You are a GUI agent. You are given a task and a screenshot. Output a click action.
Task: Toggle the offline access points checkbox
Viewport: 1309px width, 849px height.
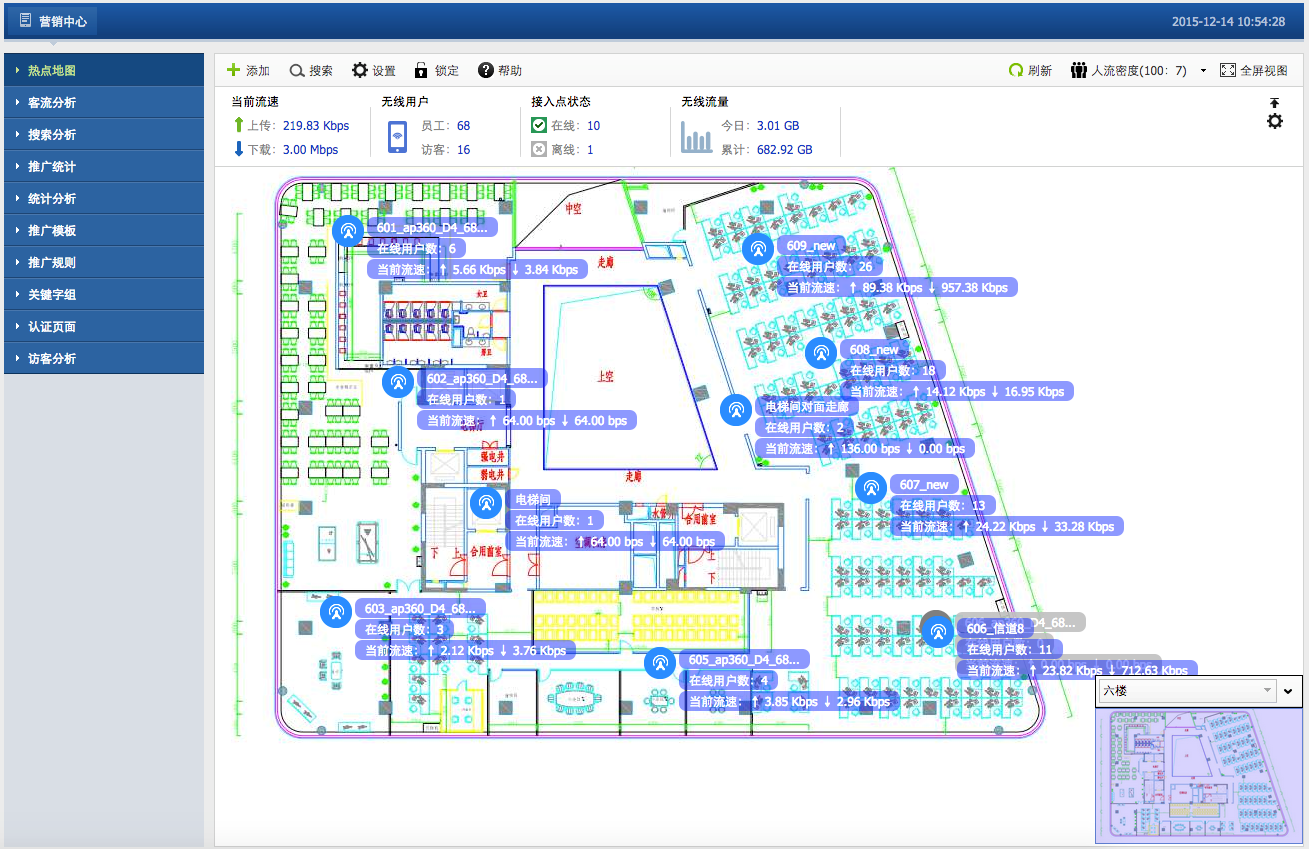click(539, 150)
